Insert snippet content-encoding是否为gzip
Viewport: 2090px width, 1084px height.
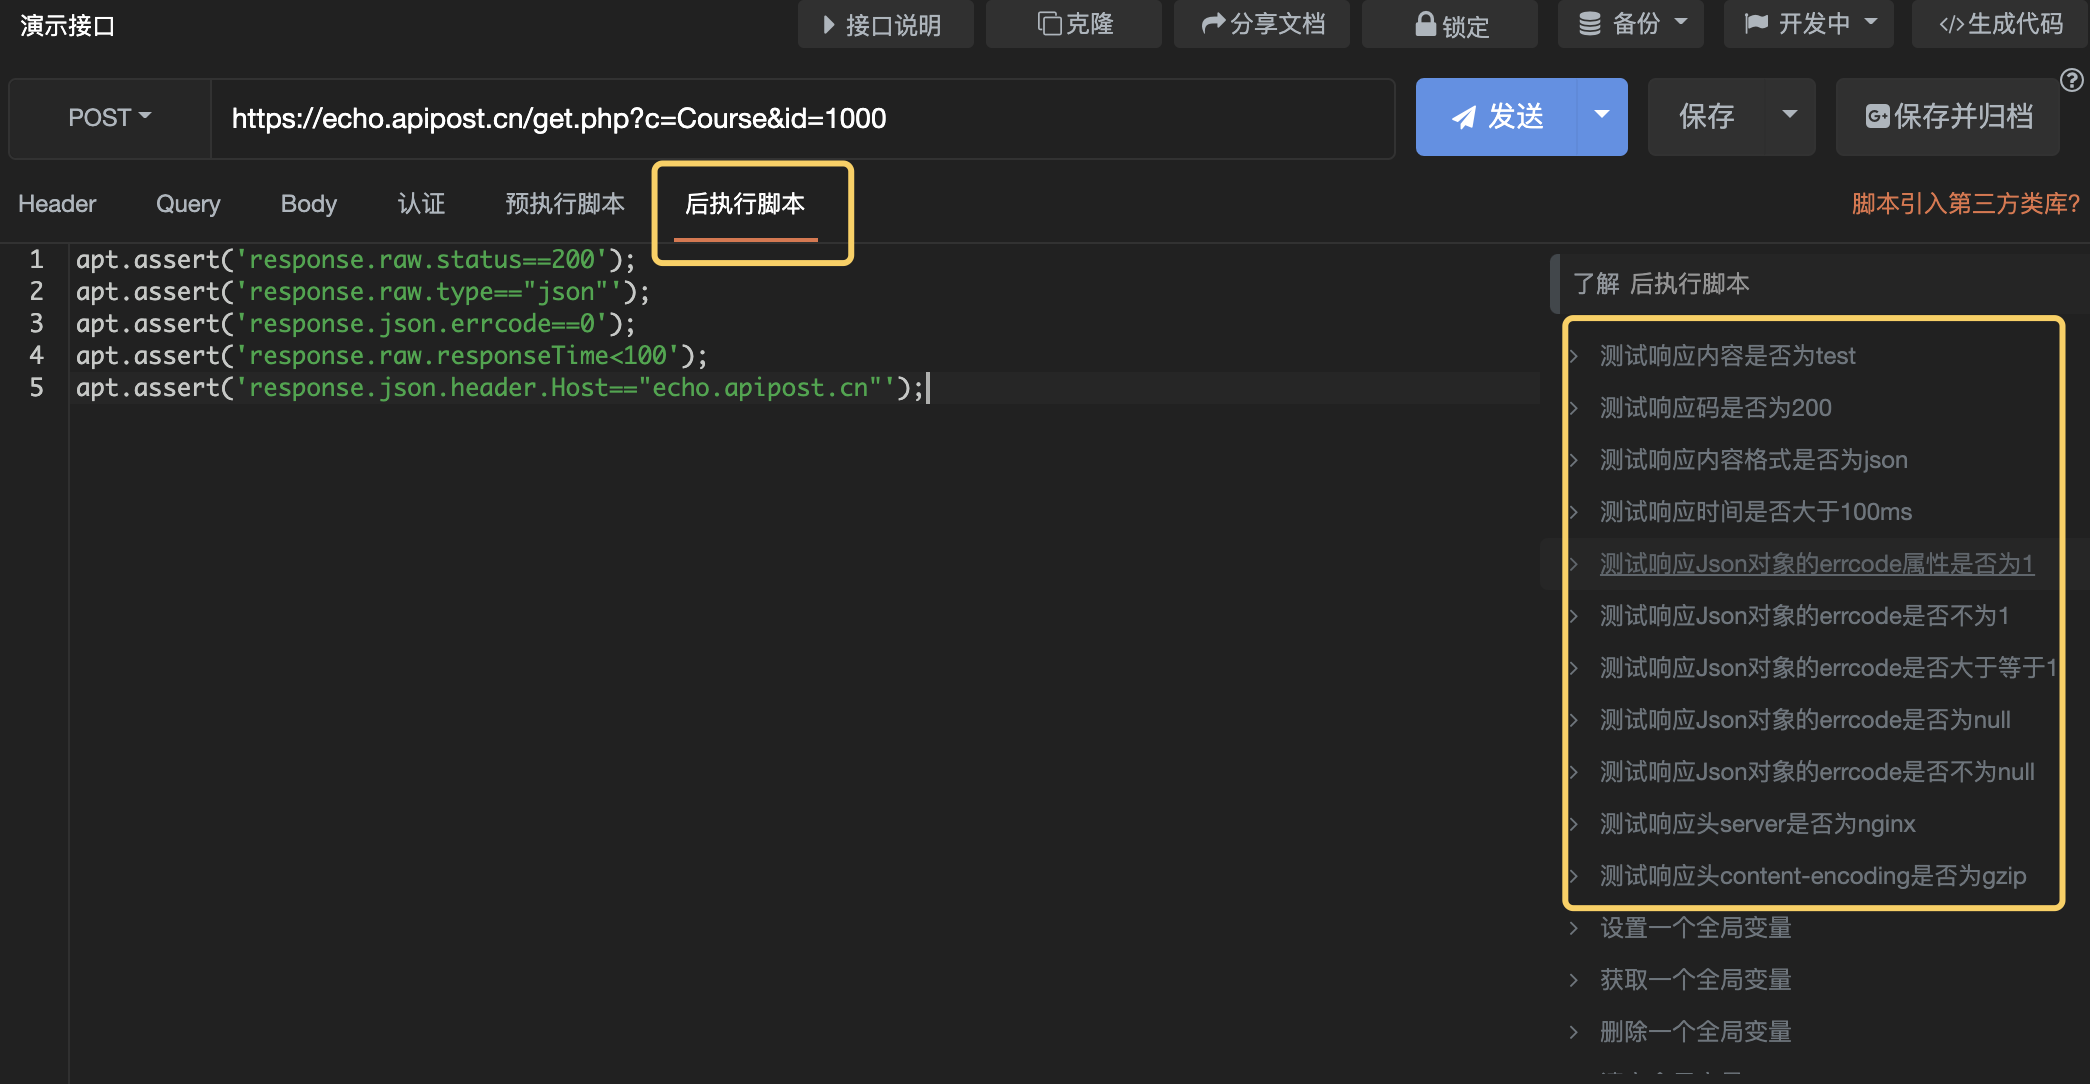click(1813, 876)
